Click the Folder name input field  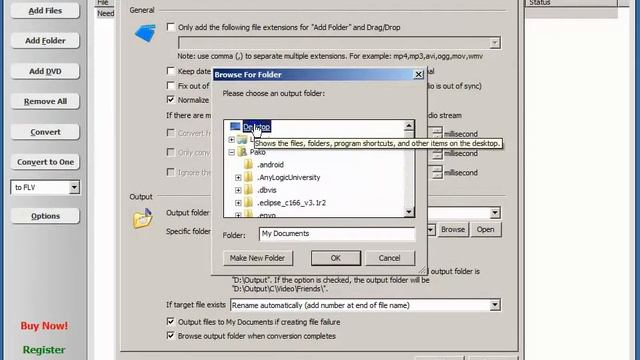click(337, 234)
